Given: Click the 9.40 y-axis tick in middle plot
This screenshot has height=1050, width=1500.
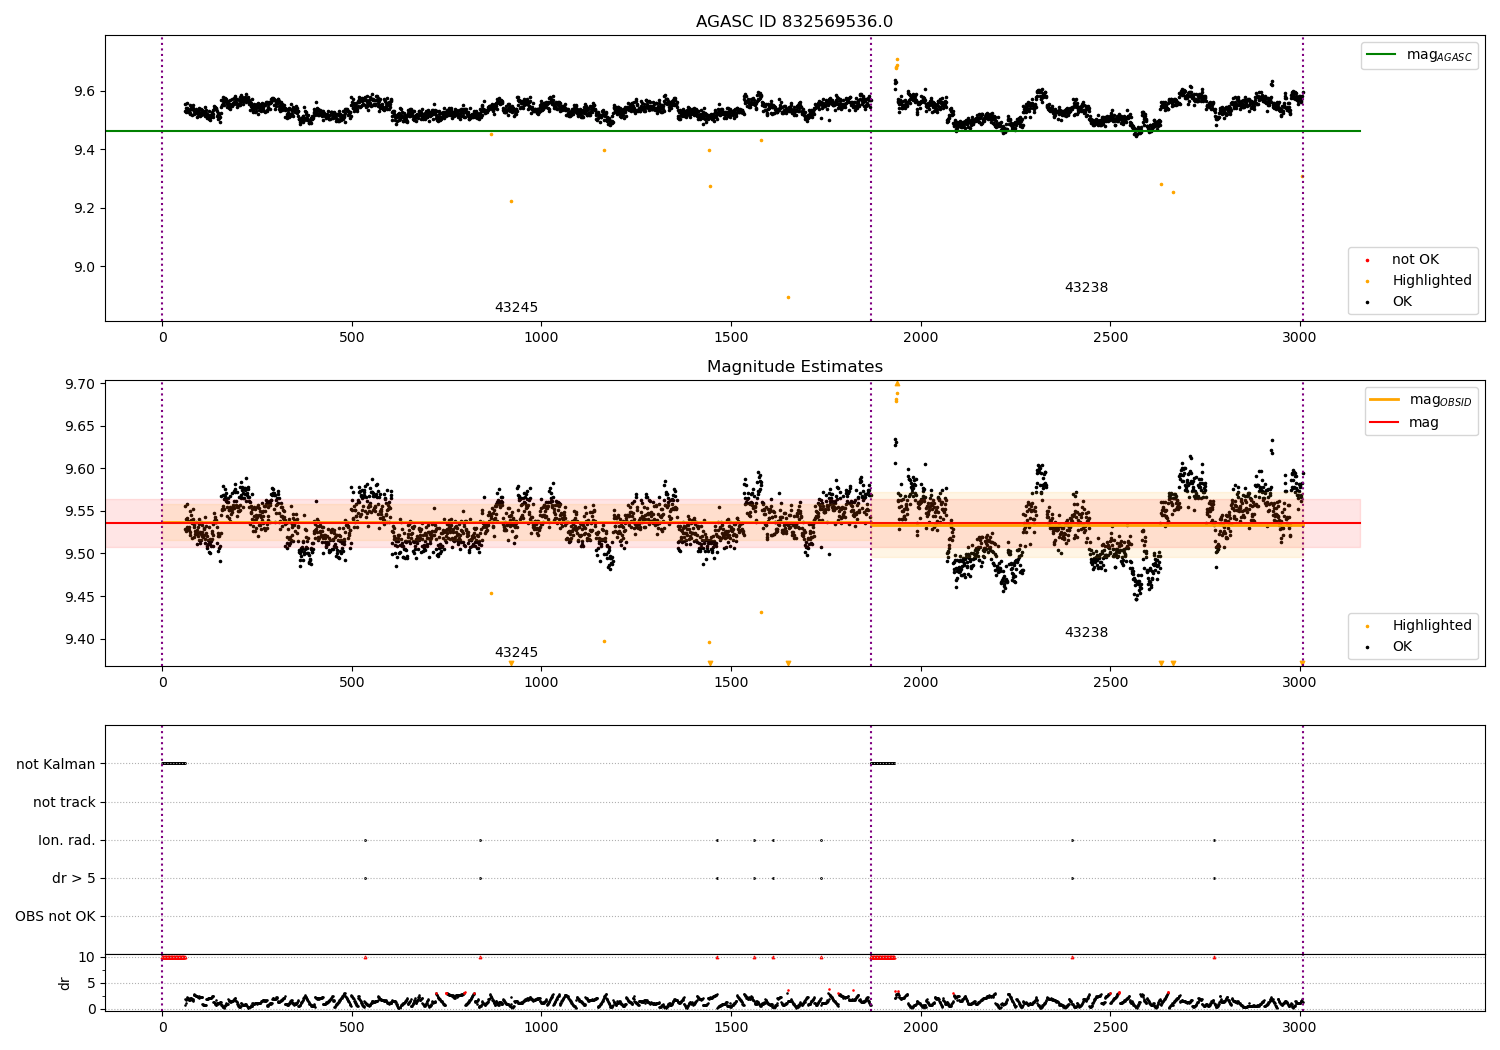Looking at the screenshot, I should [78, 640].
